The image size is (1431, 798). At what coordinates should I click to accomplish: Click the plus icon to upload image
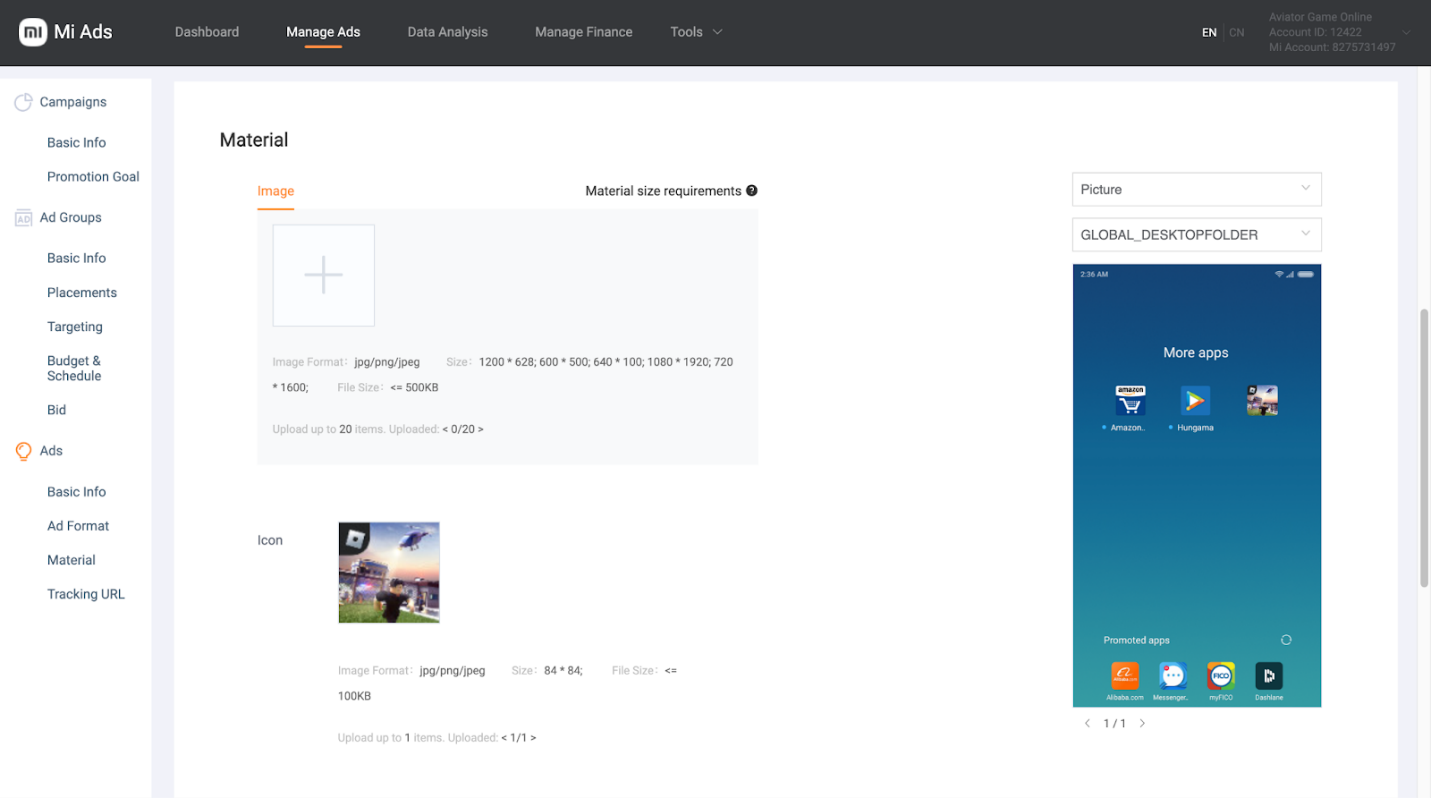(323, 275)
